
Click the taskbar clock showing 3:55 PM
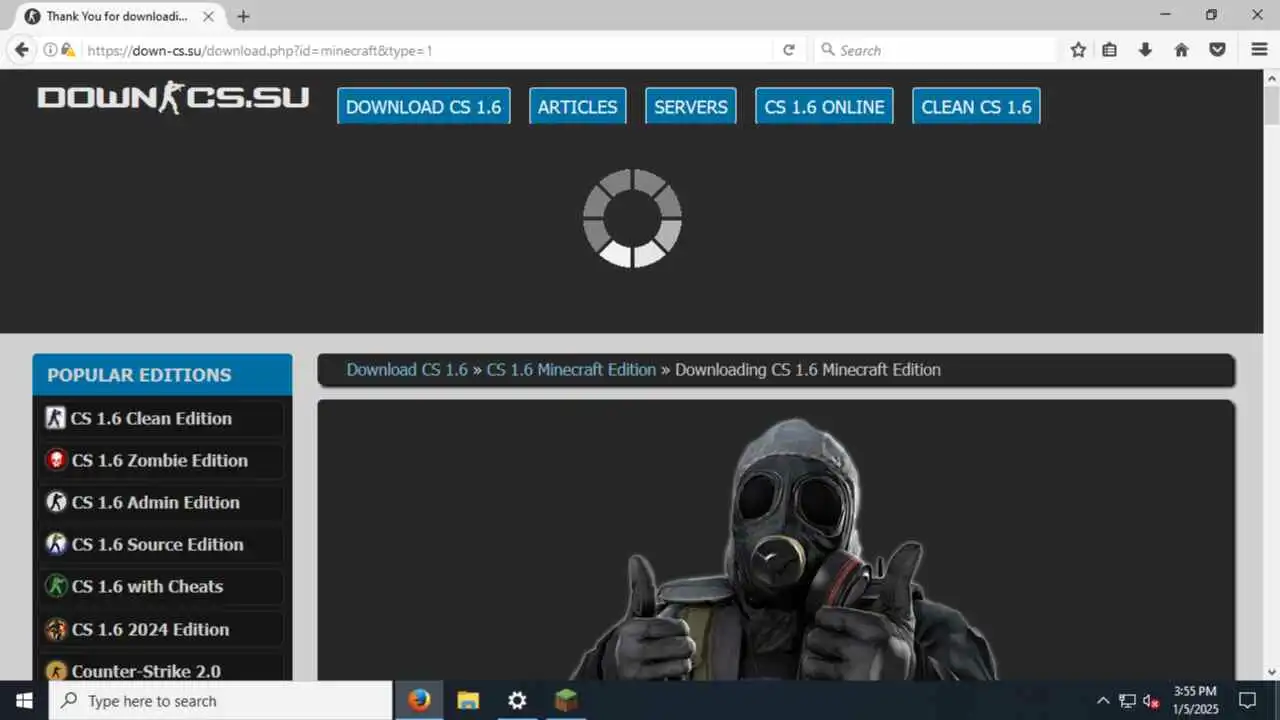(1195, 701)
